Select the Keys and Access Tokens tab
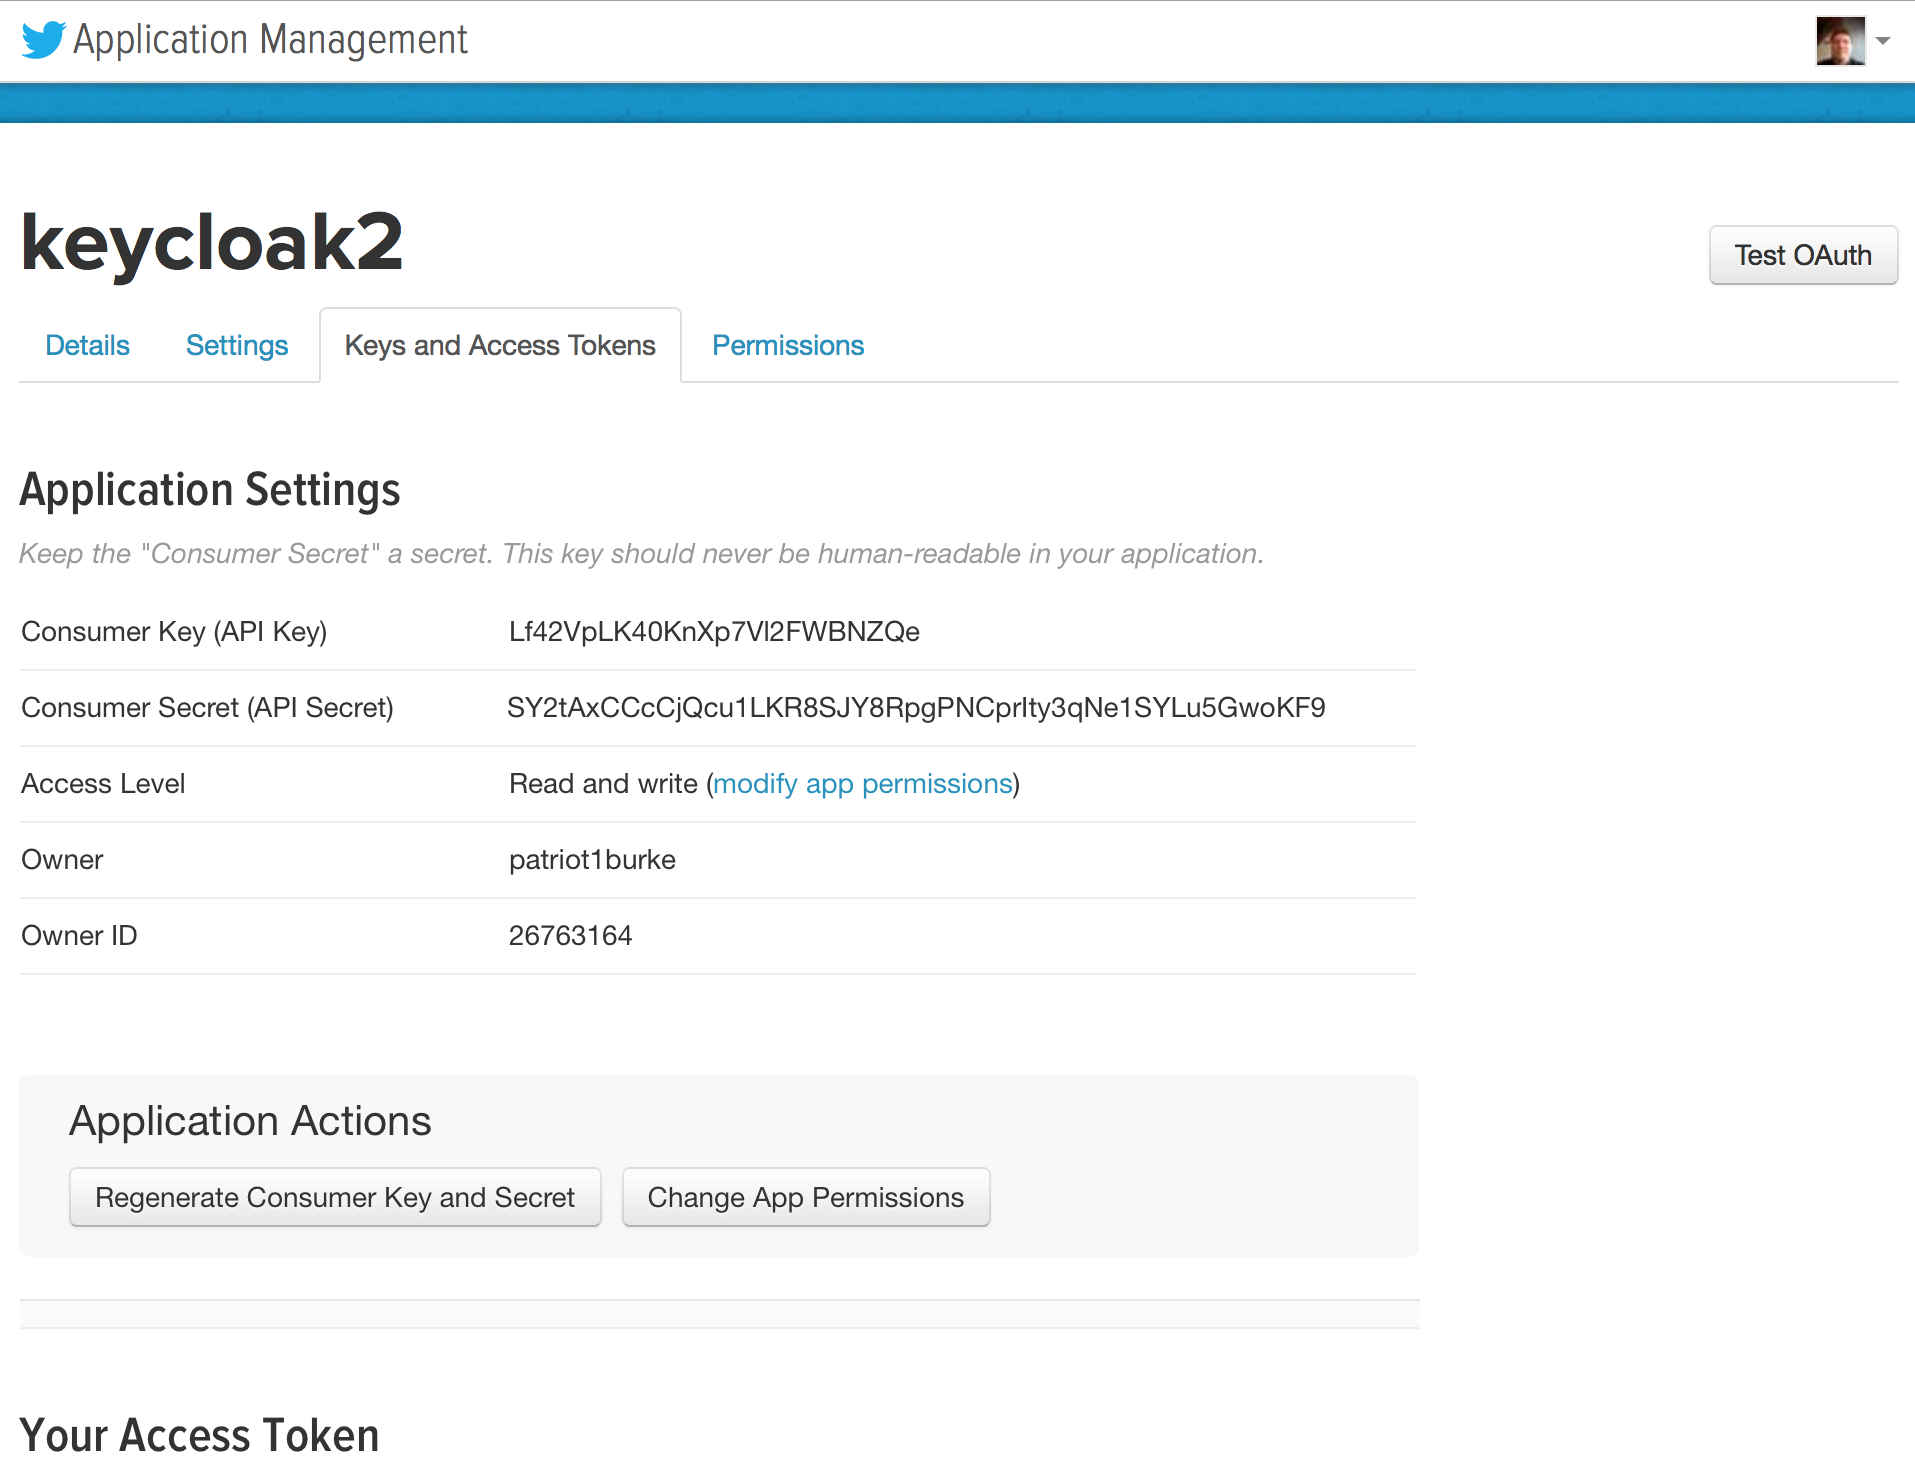The image size is (1915, 1472). point(500,345)
